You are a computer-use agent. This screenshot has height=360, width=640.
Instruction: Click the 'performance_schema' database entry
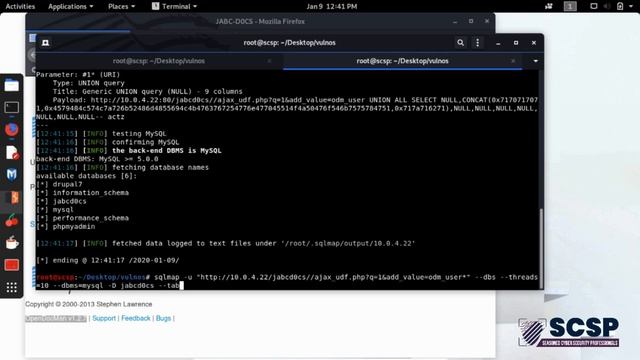[x=91, y=218]
